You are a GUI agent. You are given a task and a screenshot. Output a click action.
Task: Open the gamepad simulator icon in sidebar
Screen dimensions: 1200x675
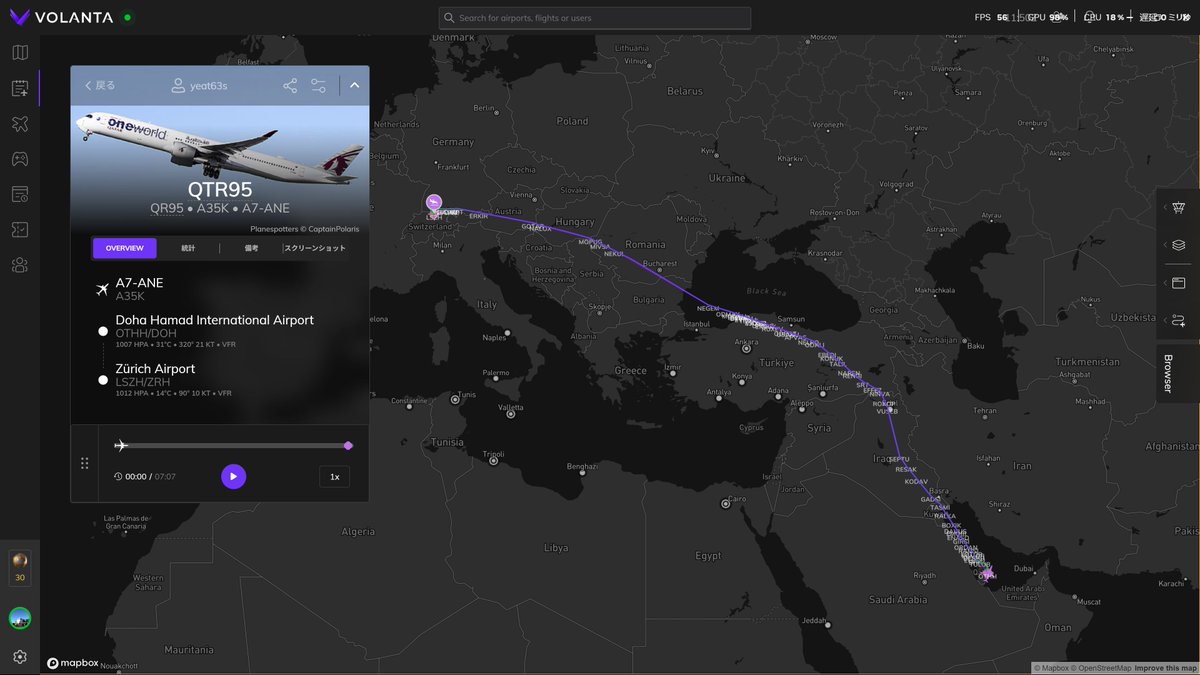20,159
